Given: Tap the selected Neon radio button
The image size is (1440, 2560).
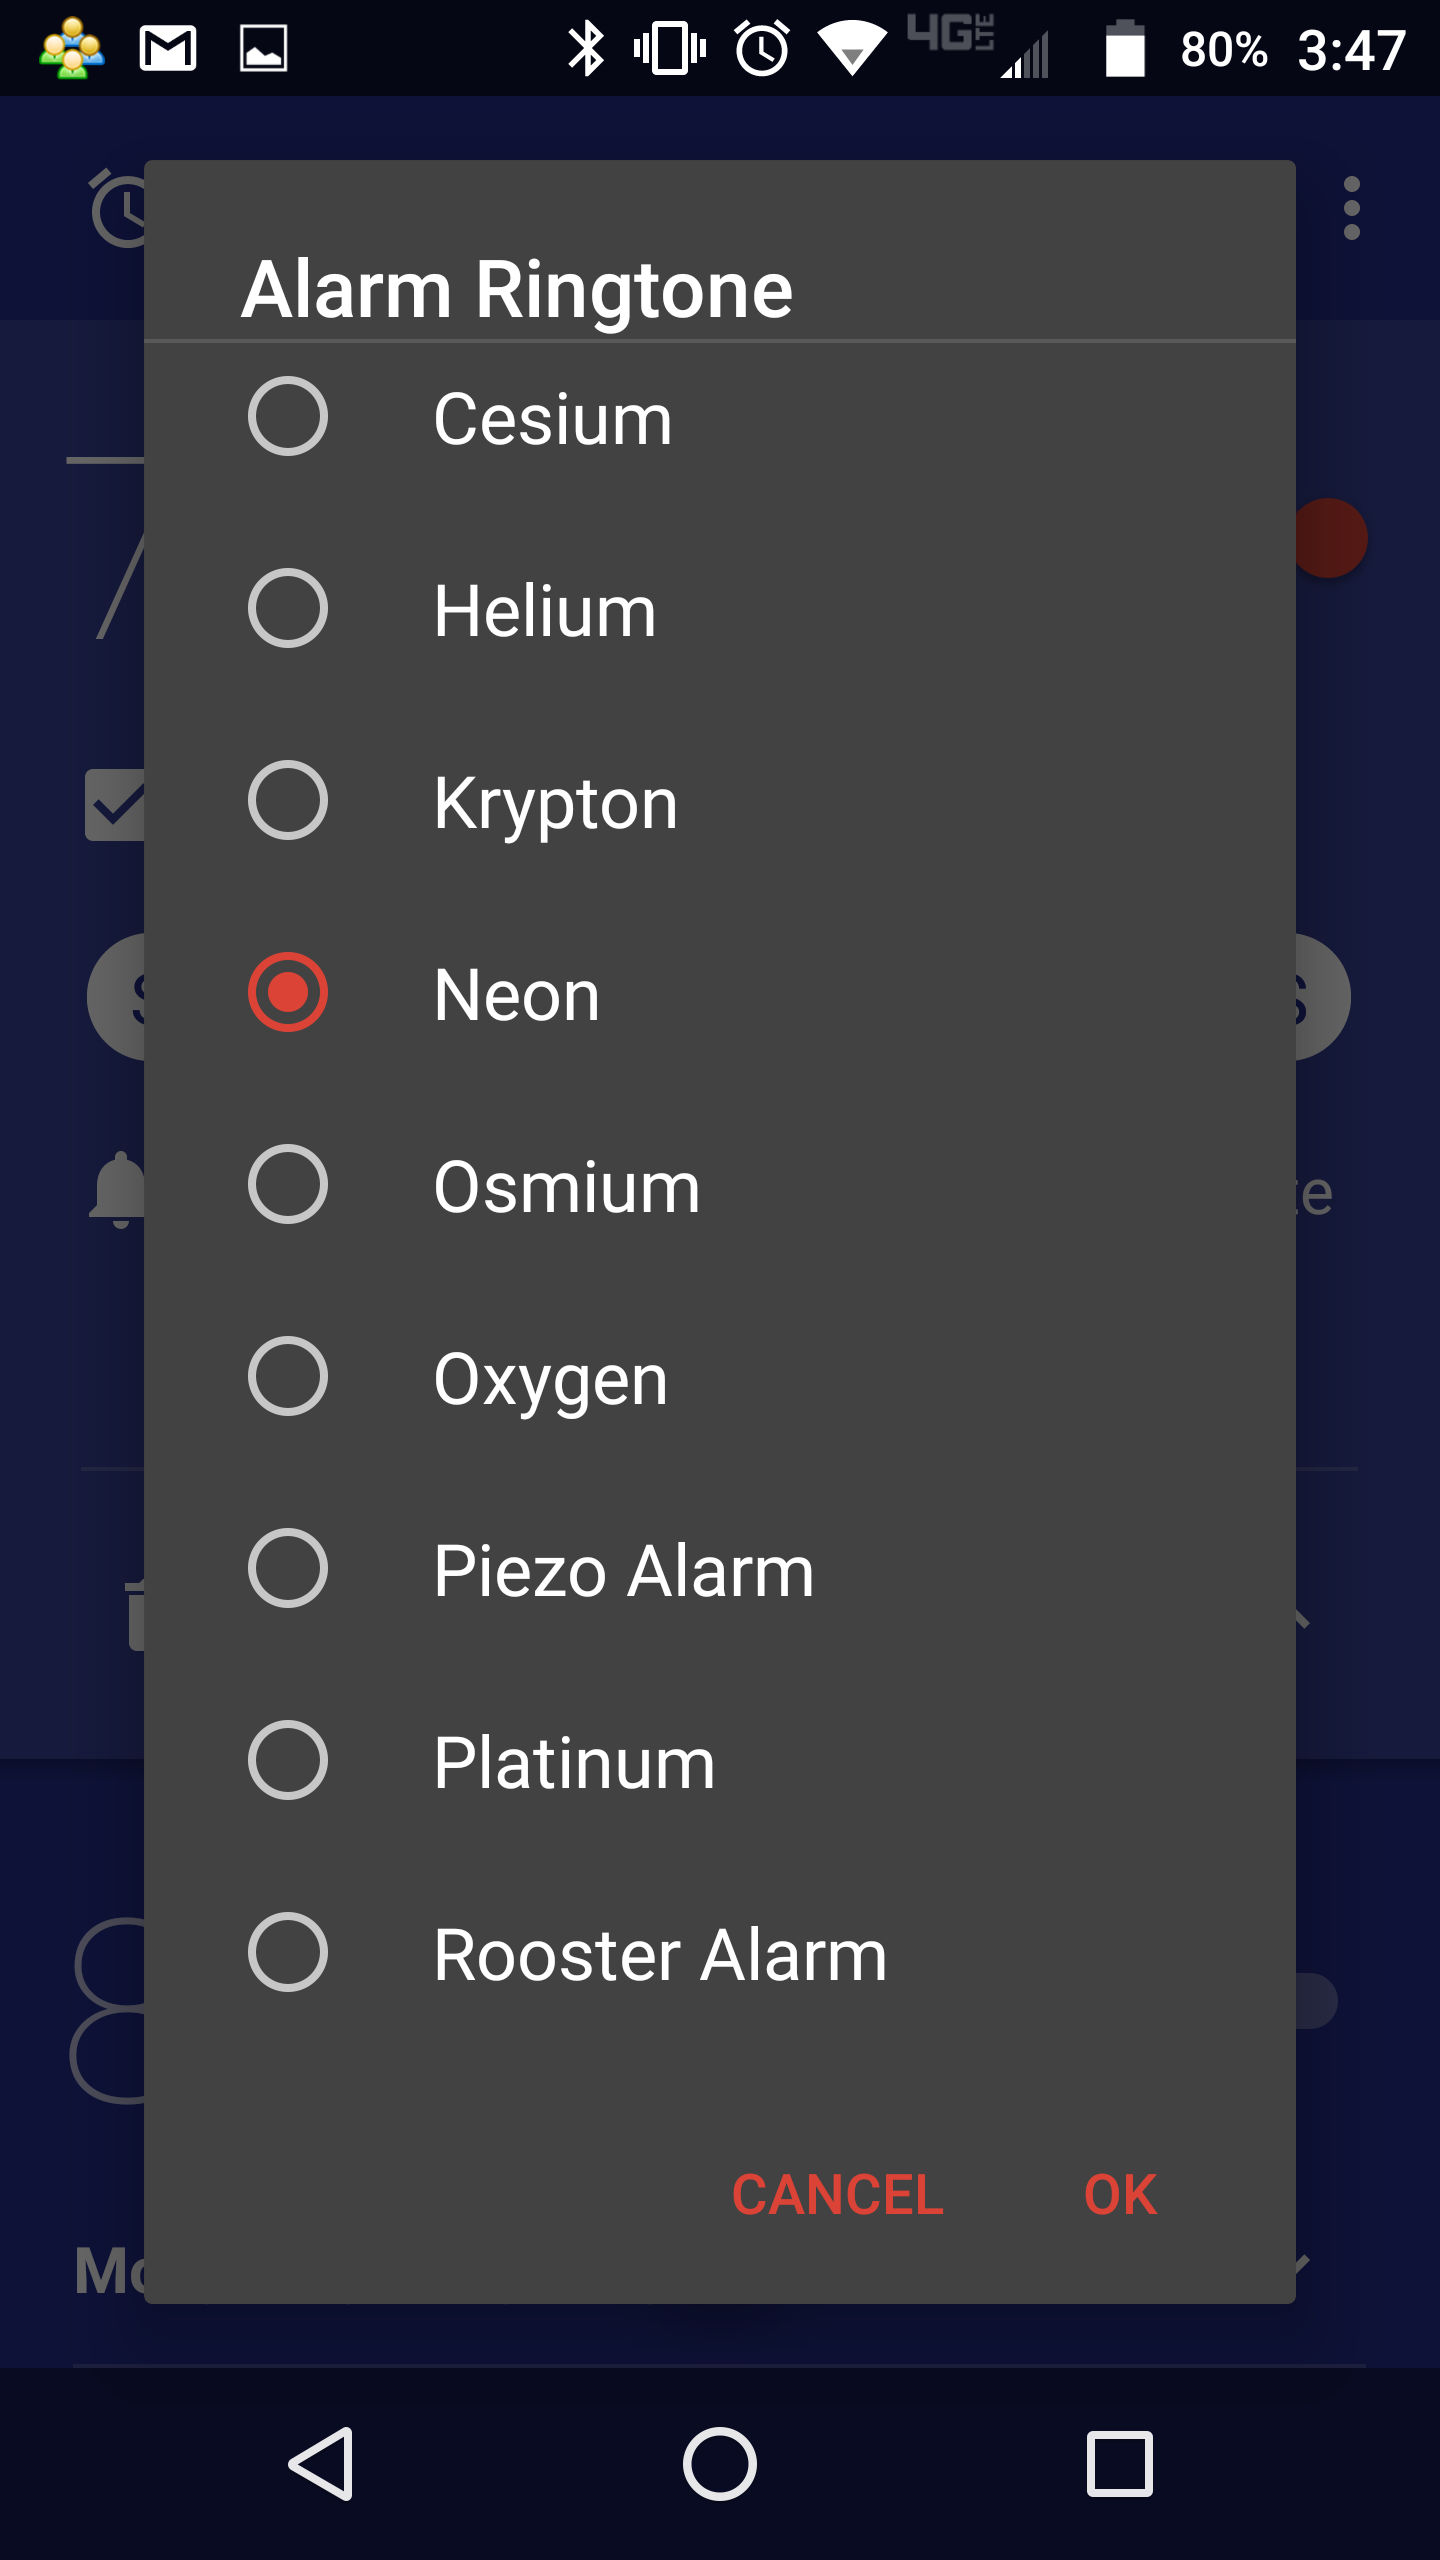Looking at the screenshot, I should click(288, 992).
